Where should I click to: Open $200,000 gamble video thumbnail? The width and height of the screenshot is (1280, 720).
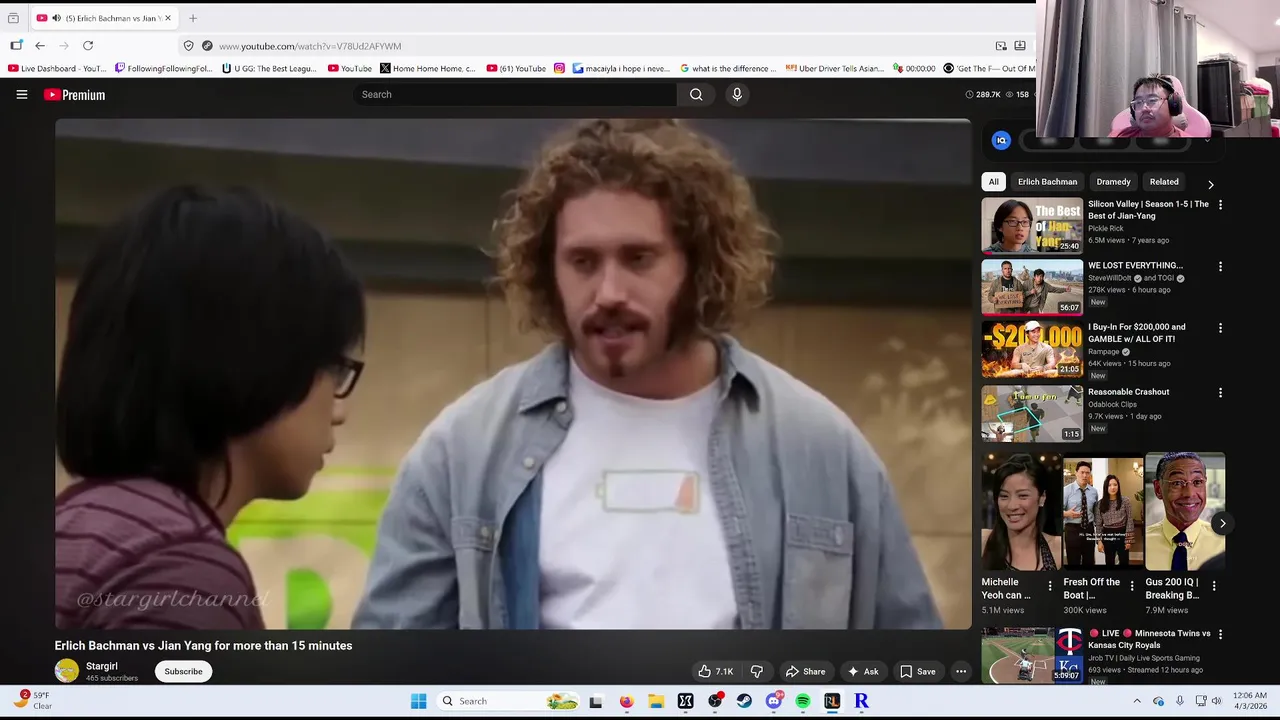(x=1032, y=349)
